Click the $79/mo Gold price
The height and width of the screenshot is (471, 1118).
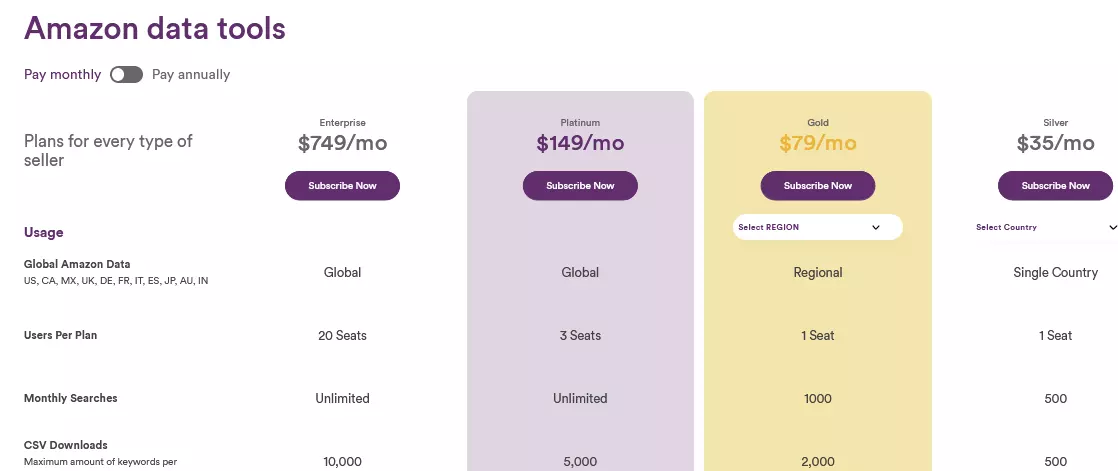[x=818, y=143]
